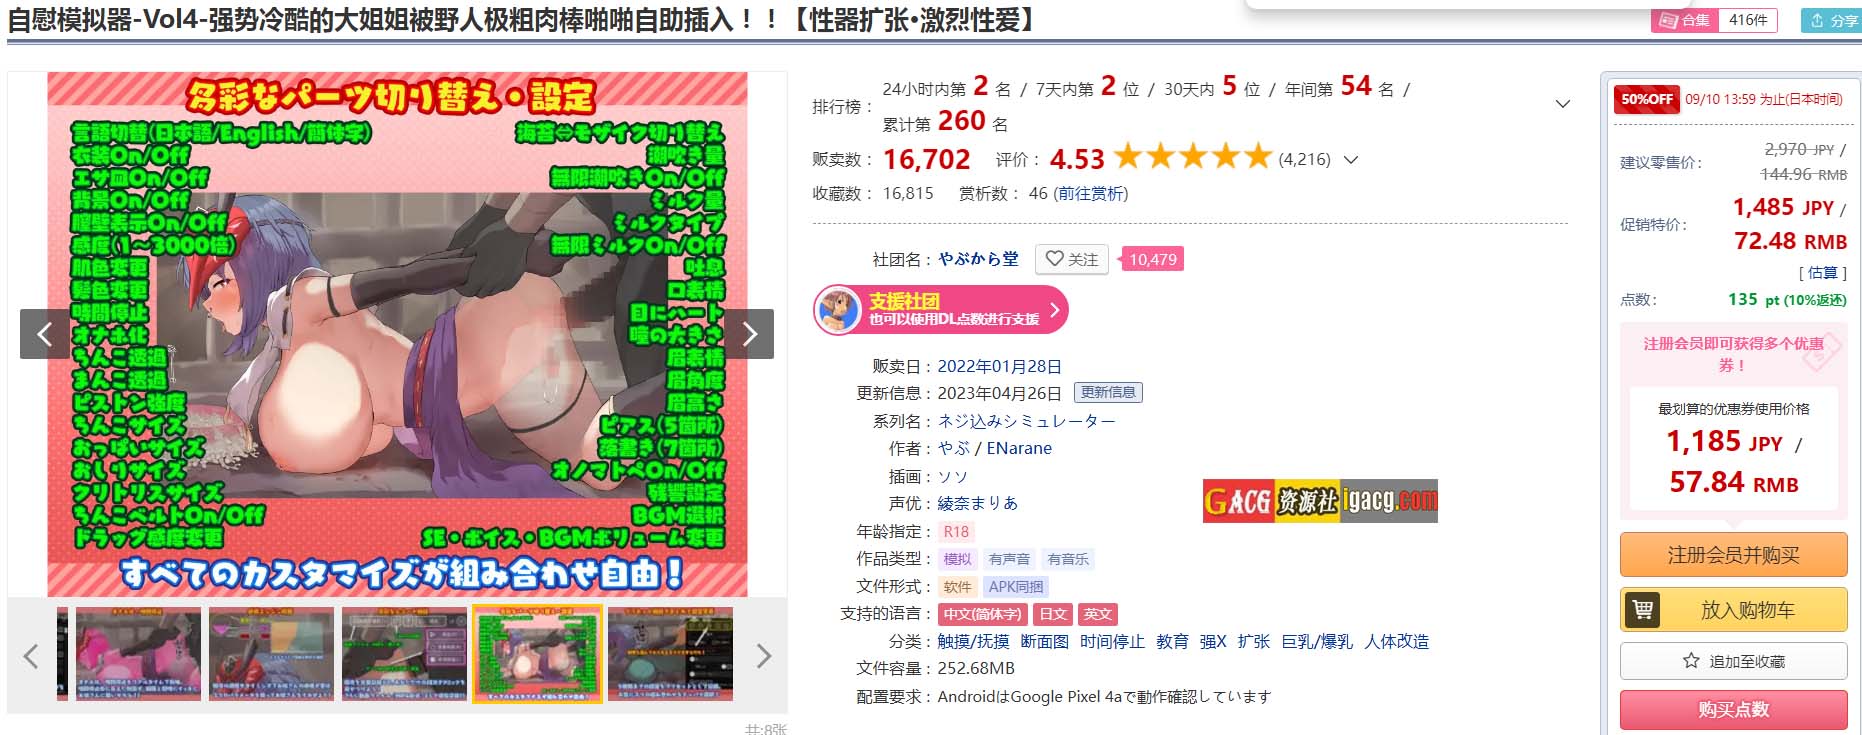Open the ネジ込みシミュレーター series link
The image size is (1862, 735).
(x=1026, y=421)
